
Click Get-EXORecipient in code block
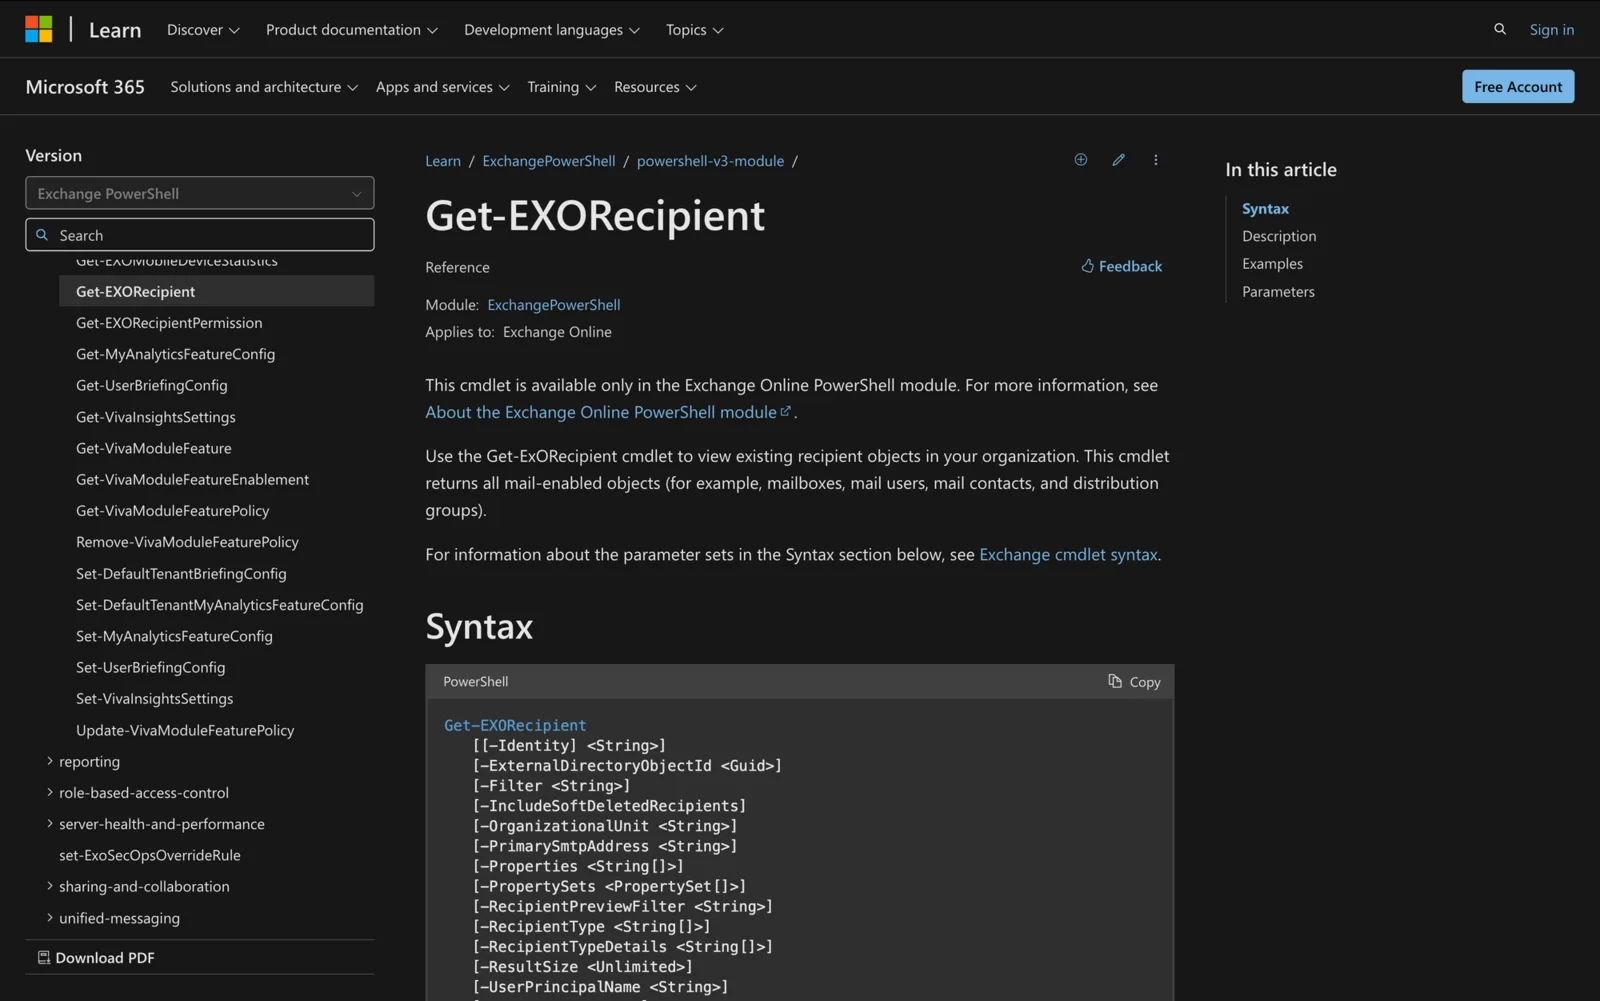(x=515, y=725)
